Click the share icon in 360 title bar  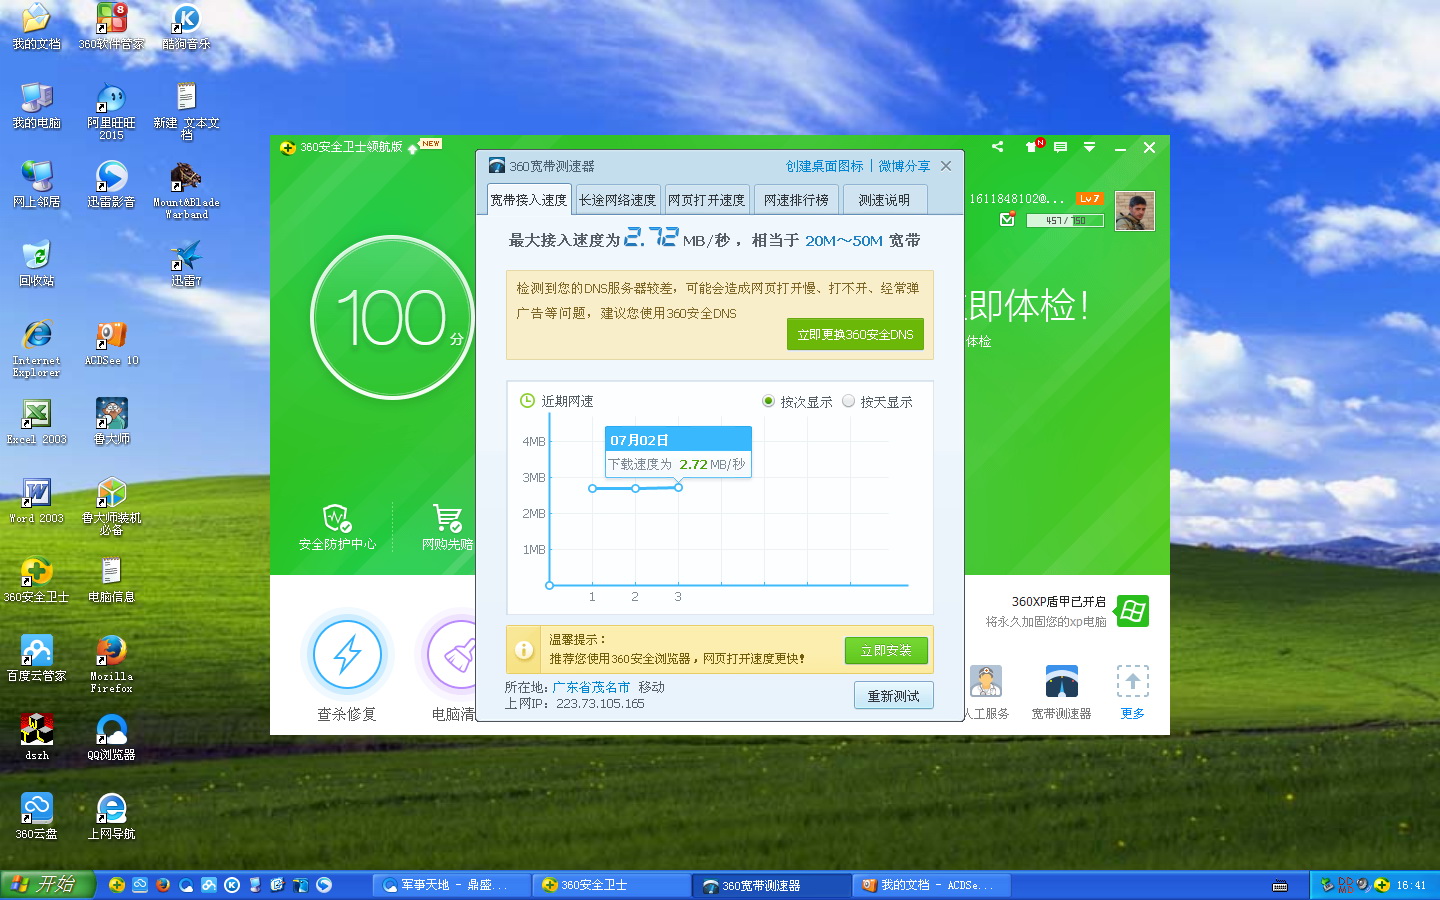[x=997, y=147]
